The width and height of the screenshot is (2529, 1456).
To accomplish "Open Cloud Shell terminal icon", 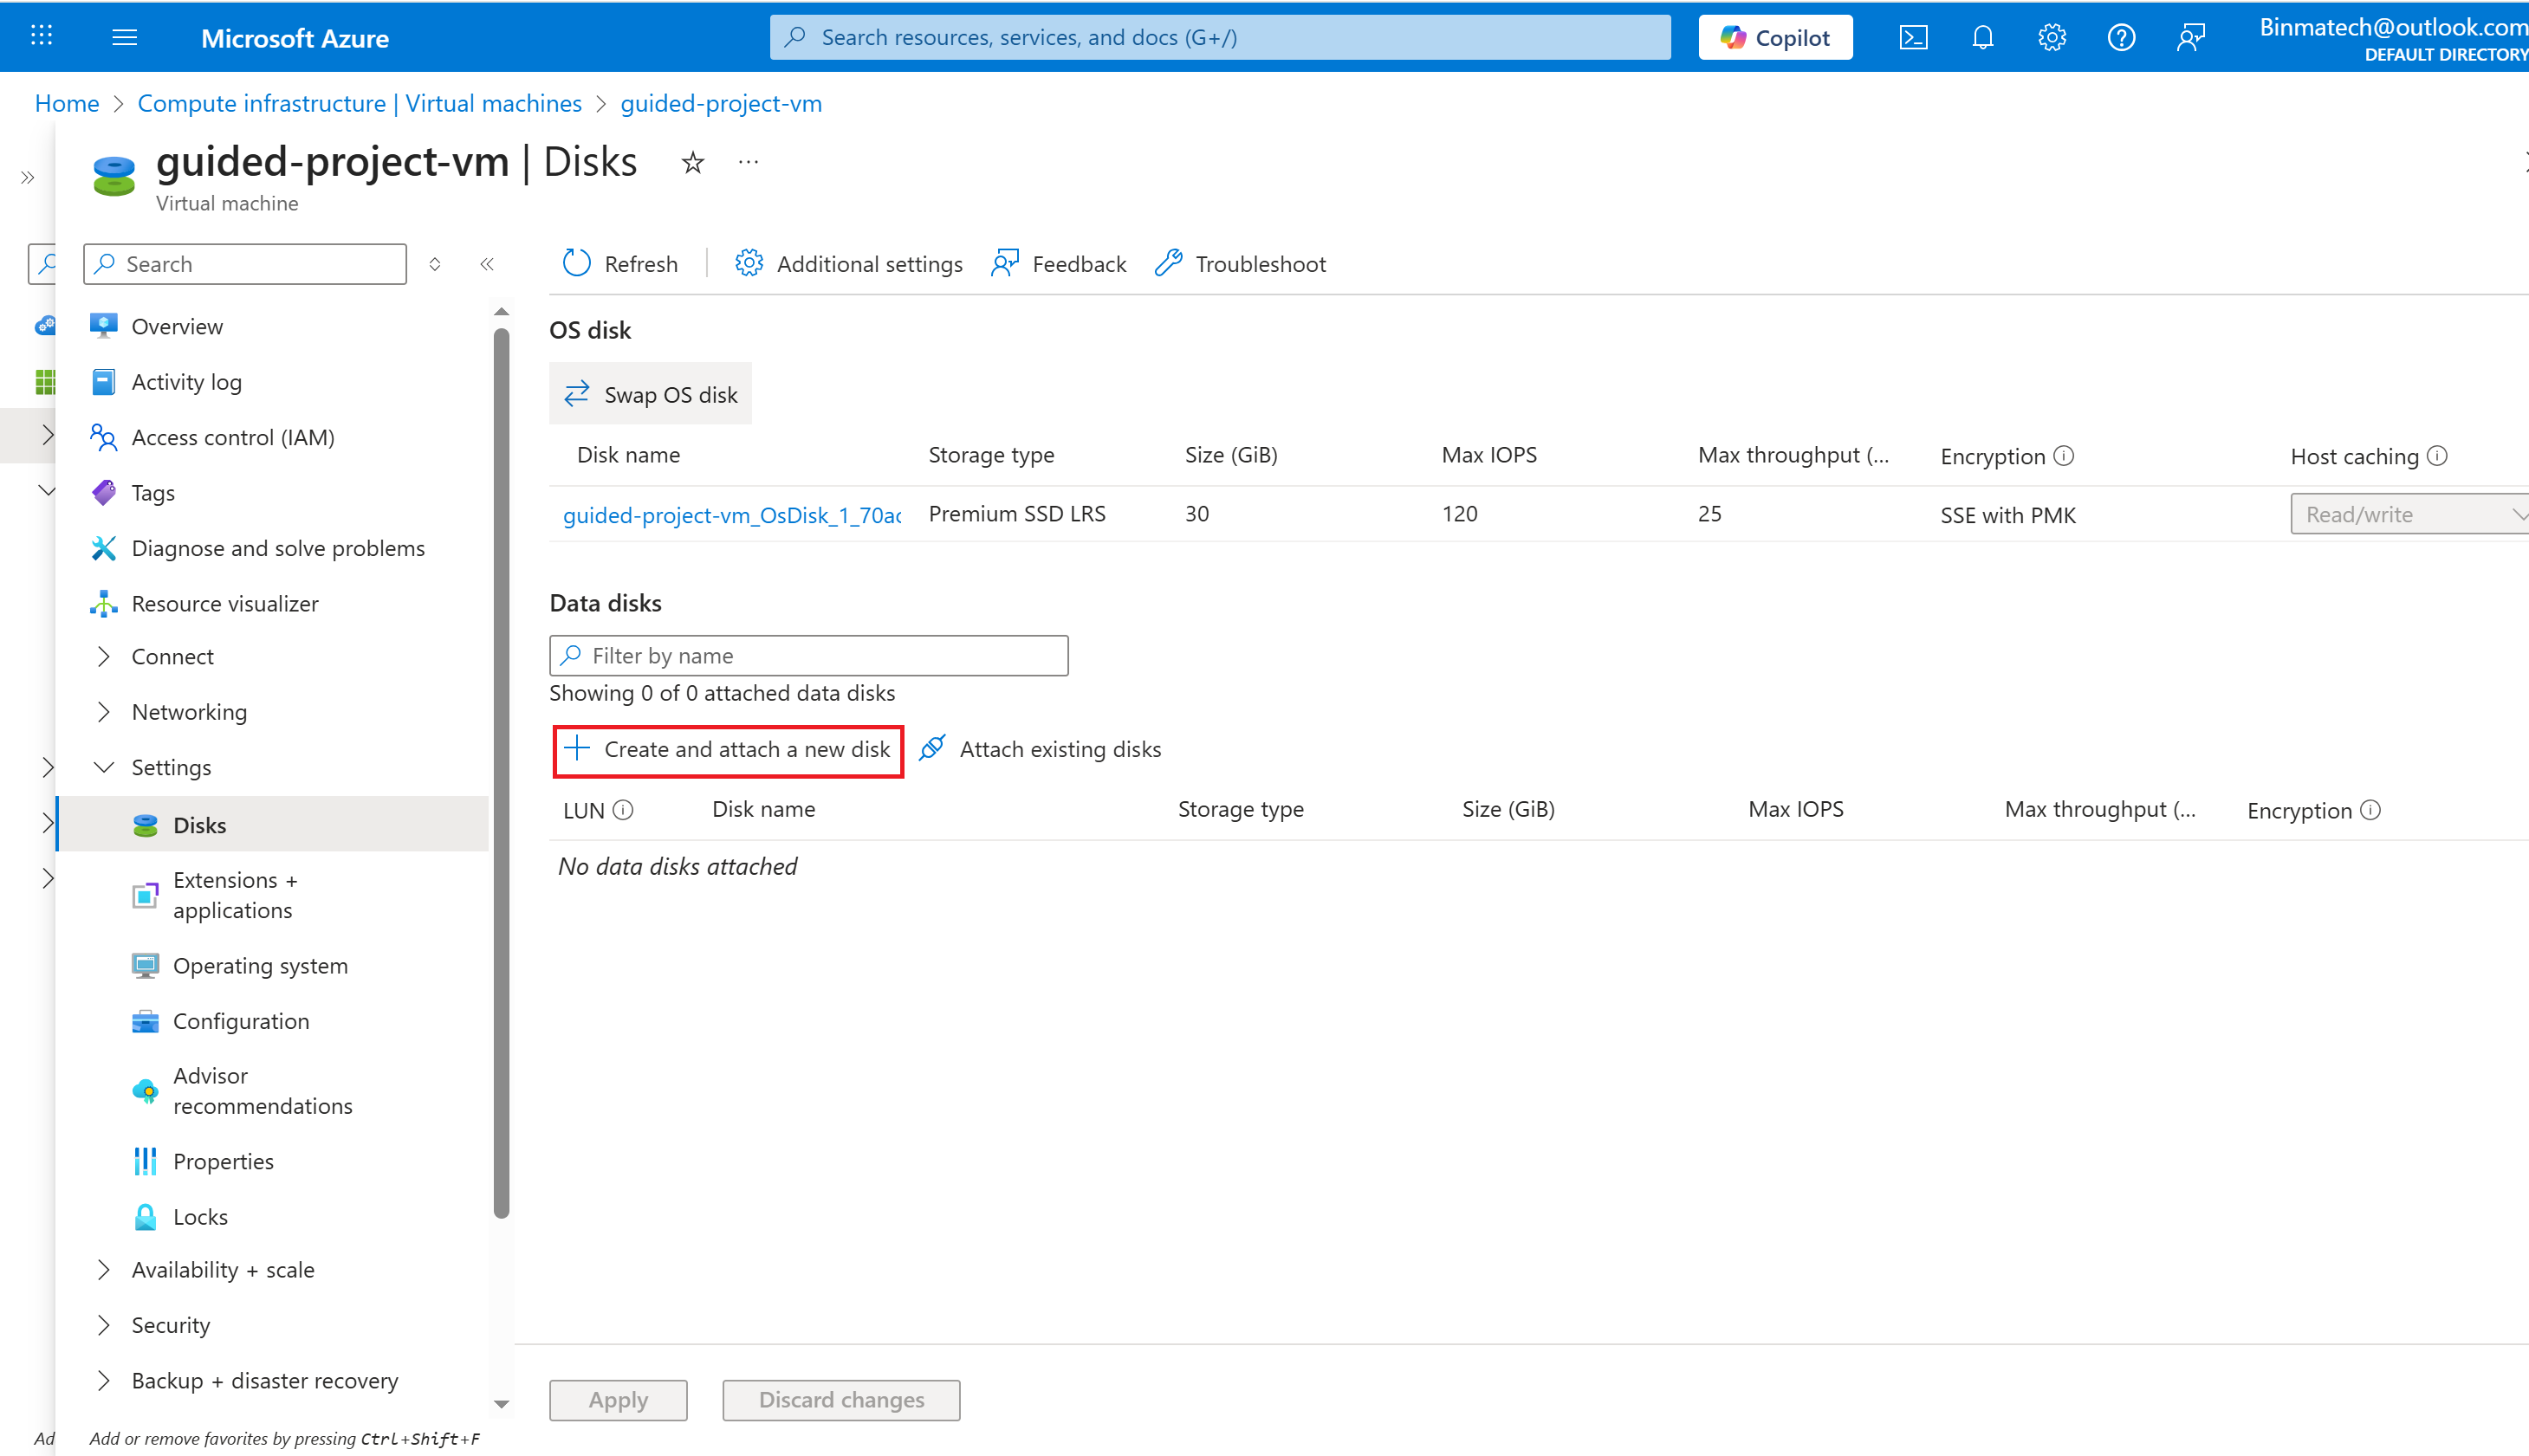I will (x=1912, y=37).
